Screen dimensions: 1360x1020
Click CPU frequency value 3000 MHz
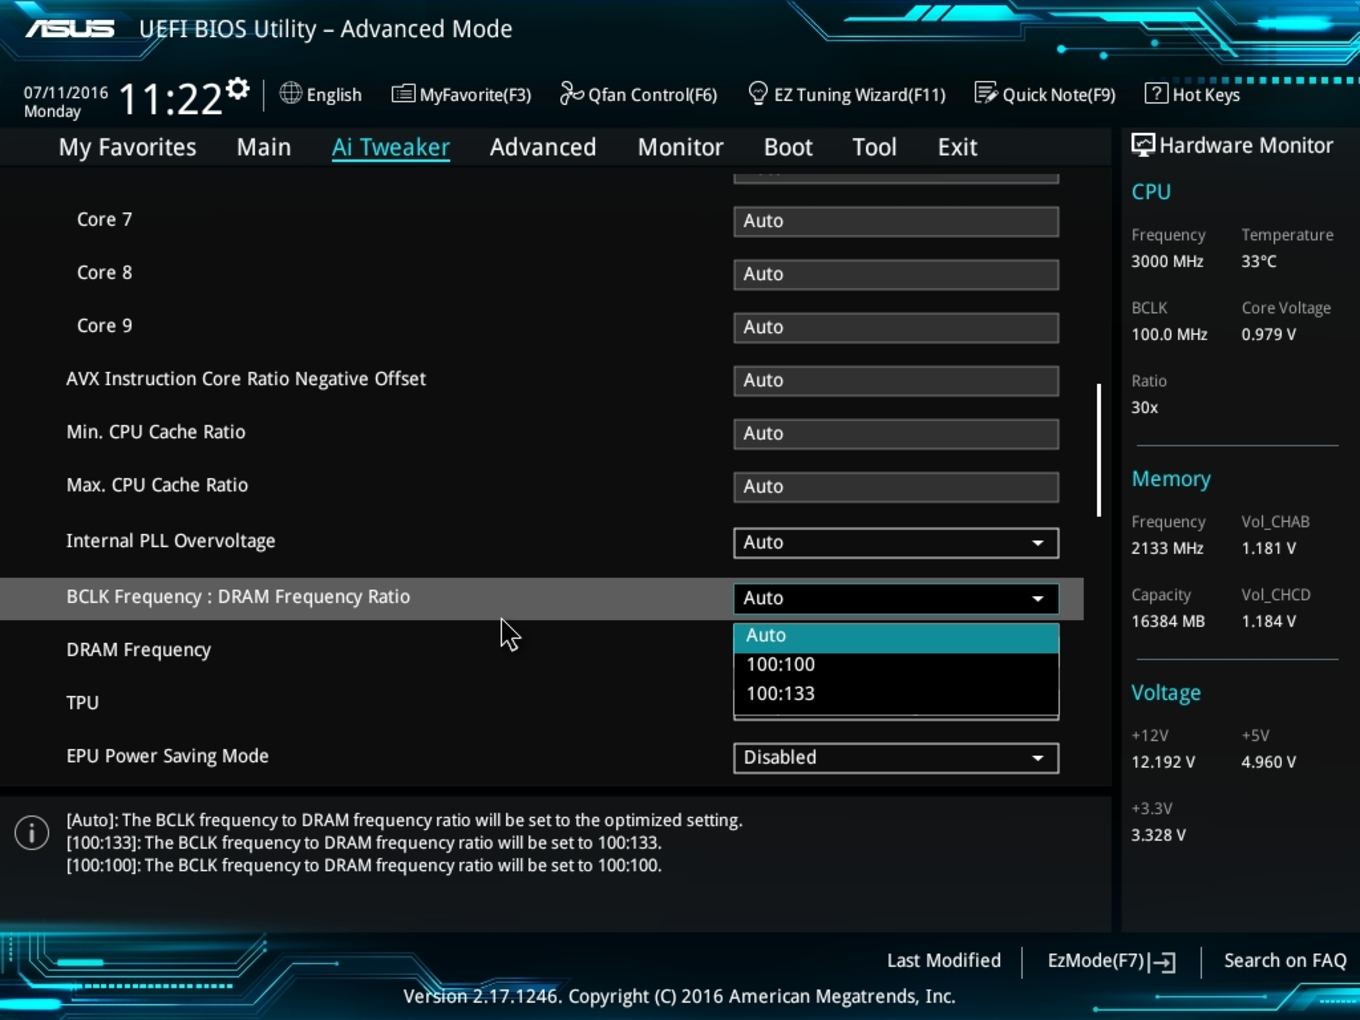(x=1167, y=261)
